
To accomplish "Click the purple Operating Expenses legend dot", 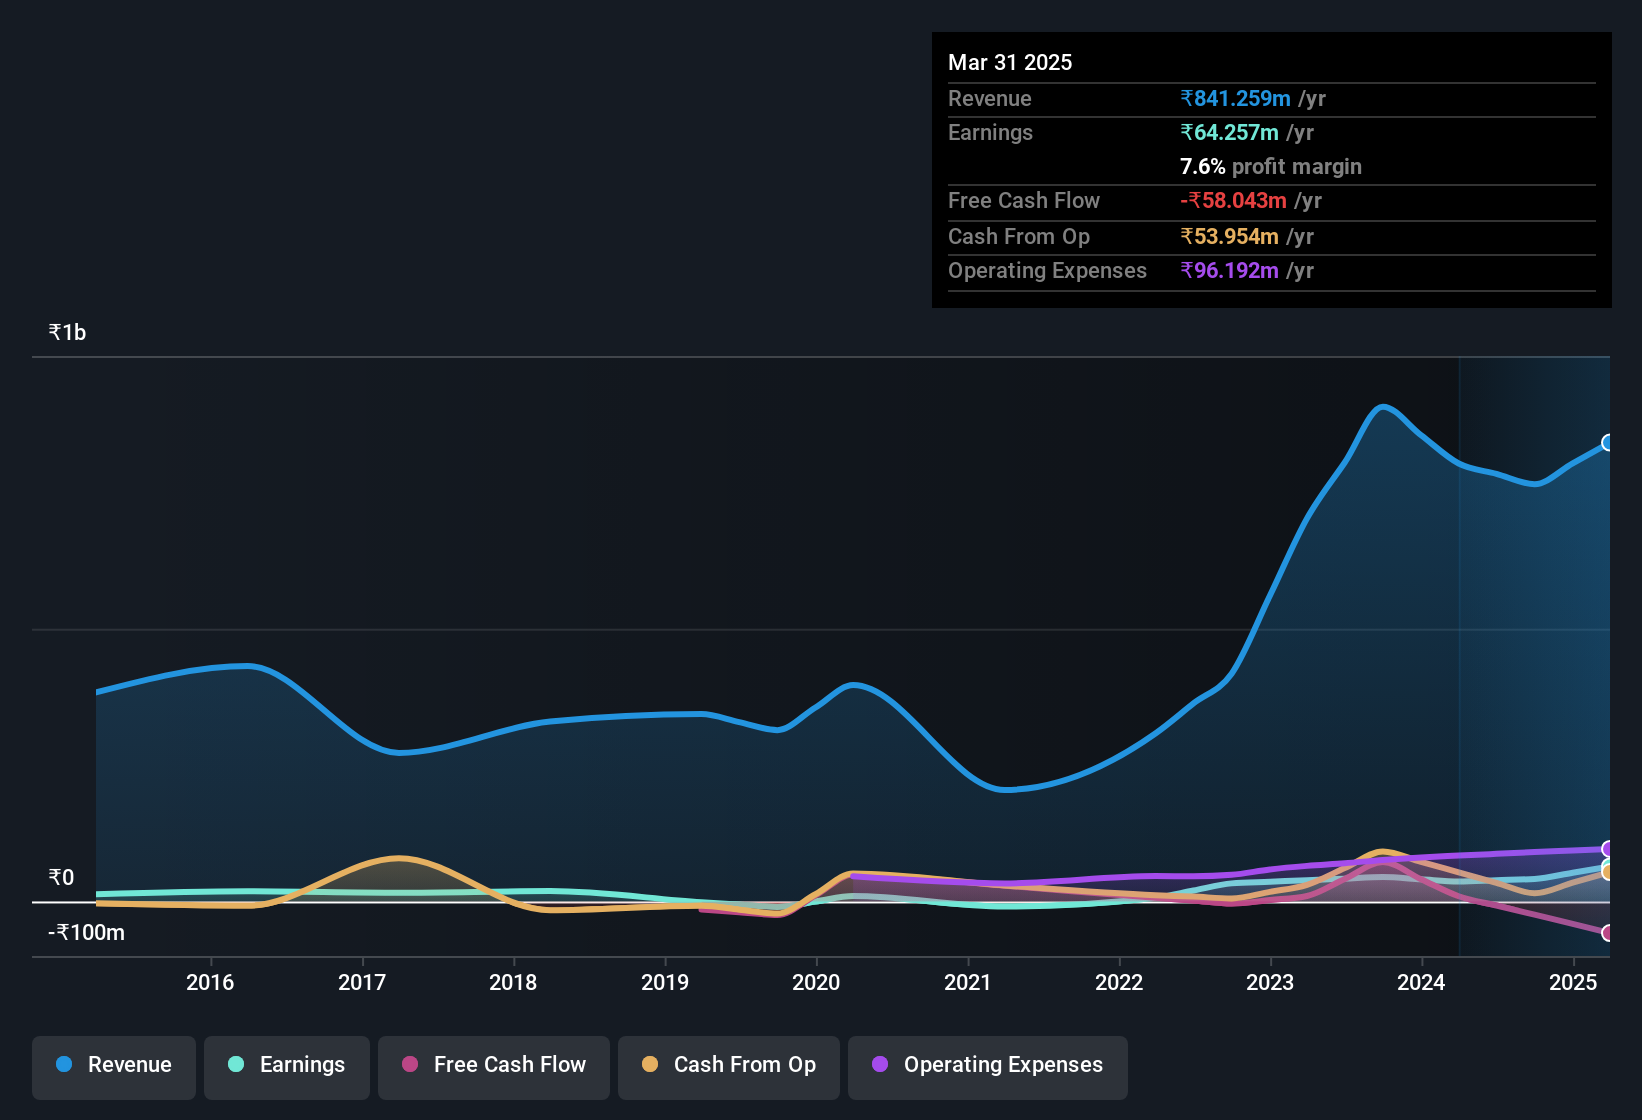I will pos(879,1065).
